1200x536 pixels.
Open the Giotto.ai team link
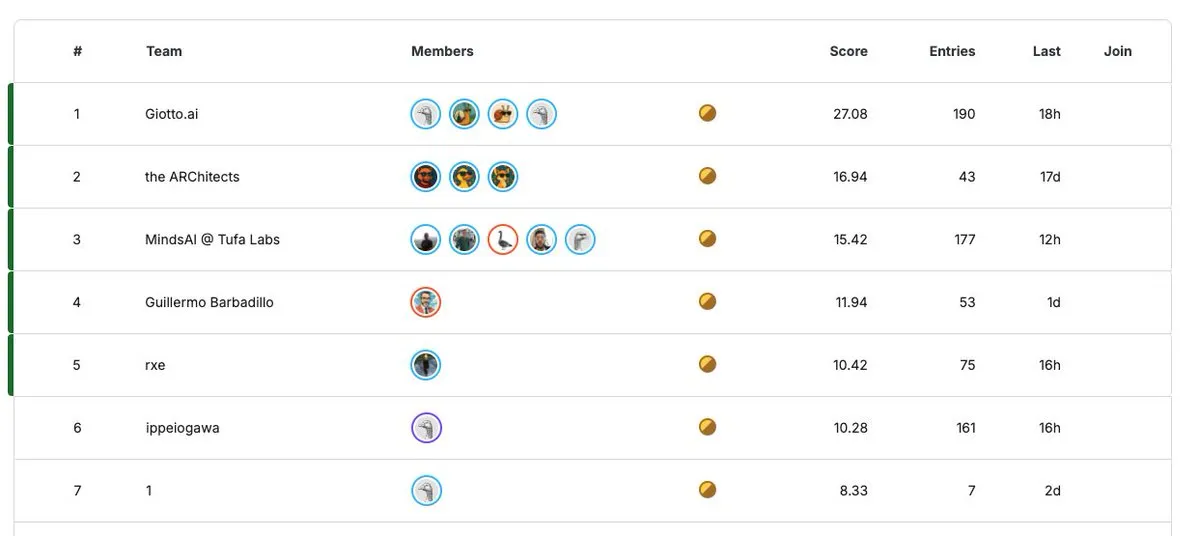(171, 114)
